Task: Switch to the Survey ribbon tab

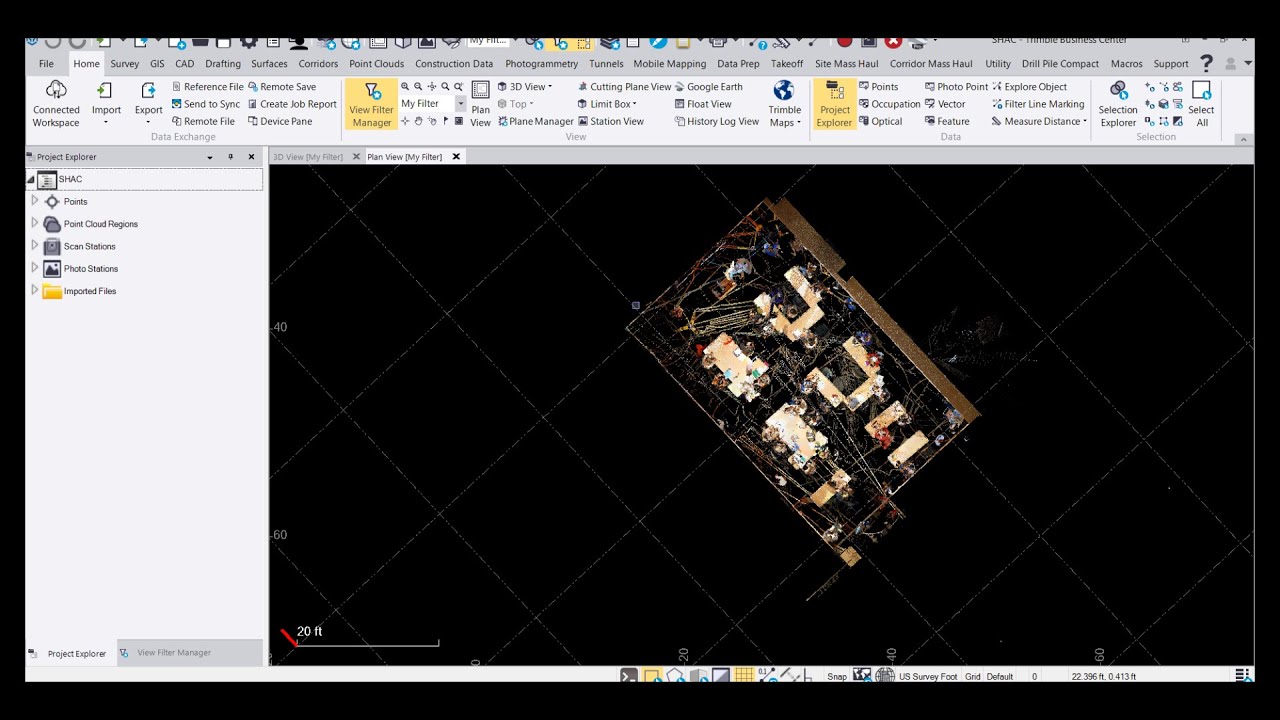Action: click(125, 63)
